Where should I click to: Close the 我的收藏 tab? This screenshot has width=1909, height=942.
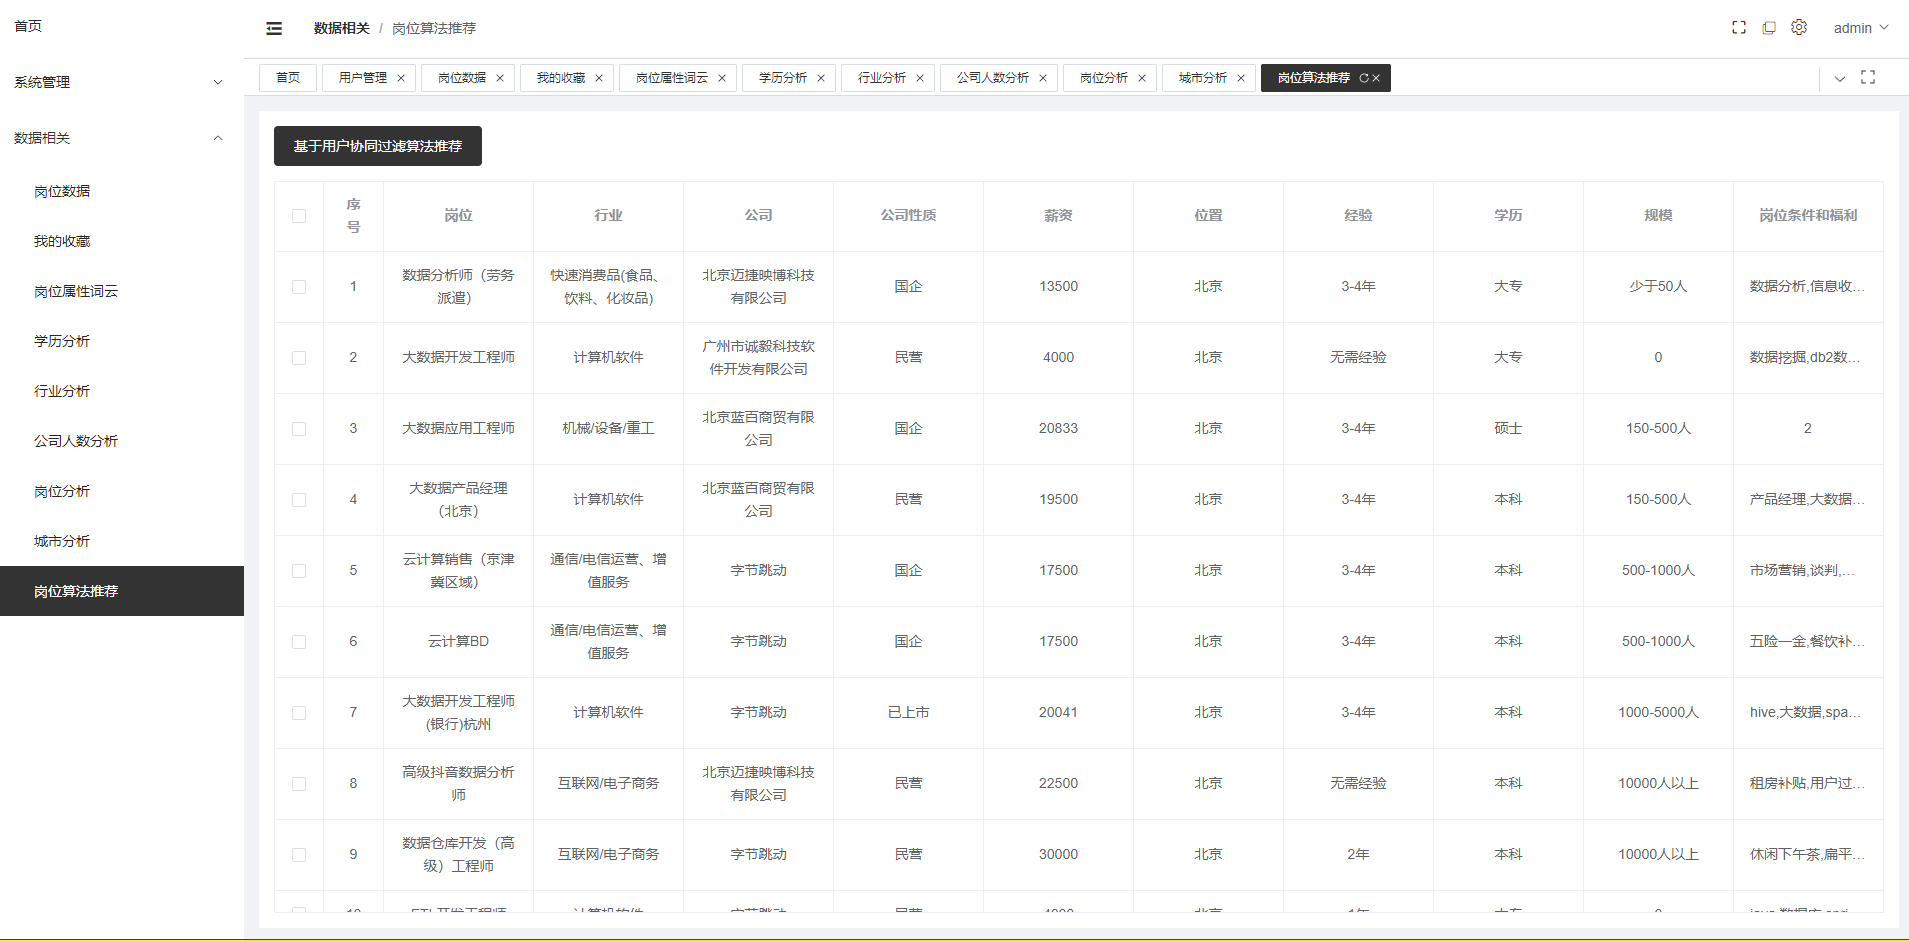pos(599,78)
